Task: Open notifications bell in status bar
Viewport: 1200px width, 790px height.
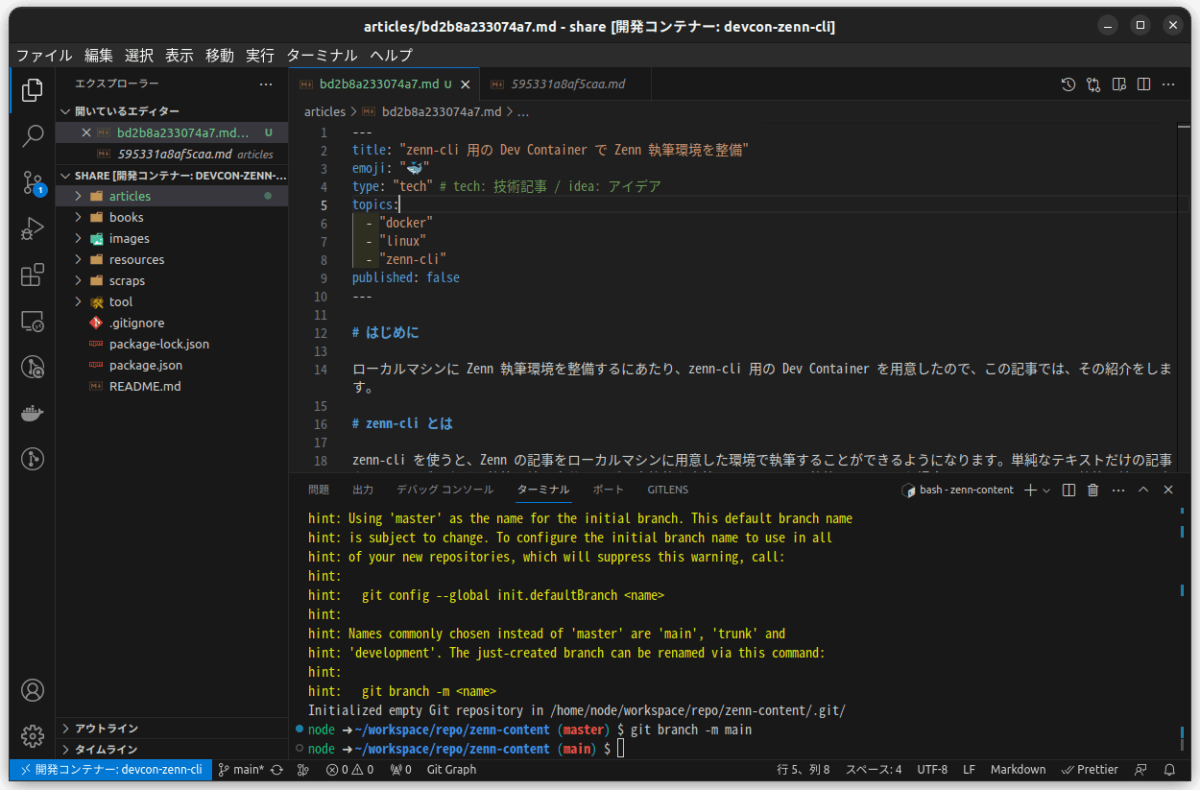Action: (x=1170, y=770)
